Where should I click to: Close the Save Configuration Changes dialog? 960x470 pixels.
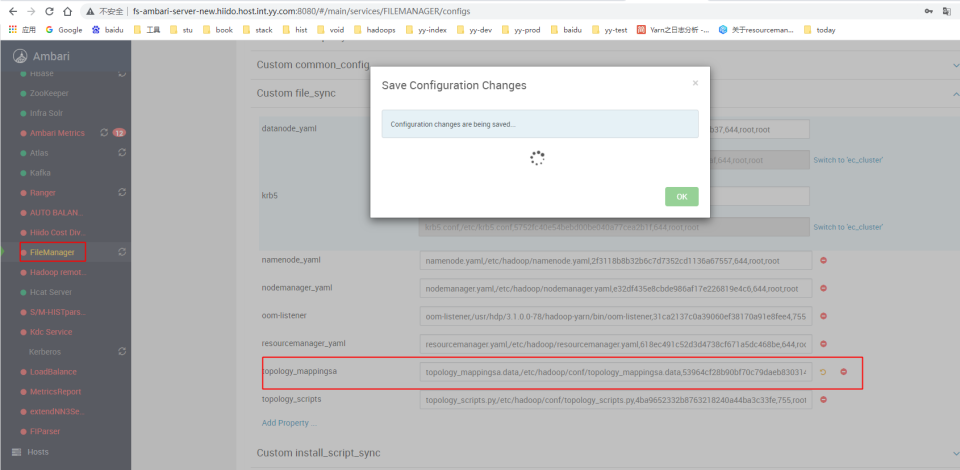click(x=695, y=84)
